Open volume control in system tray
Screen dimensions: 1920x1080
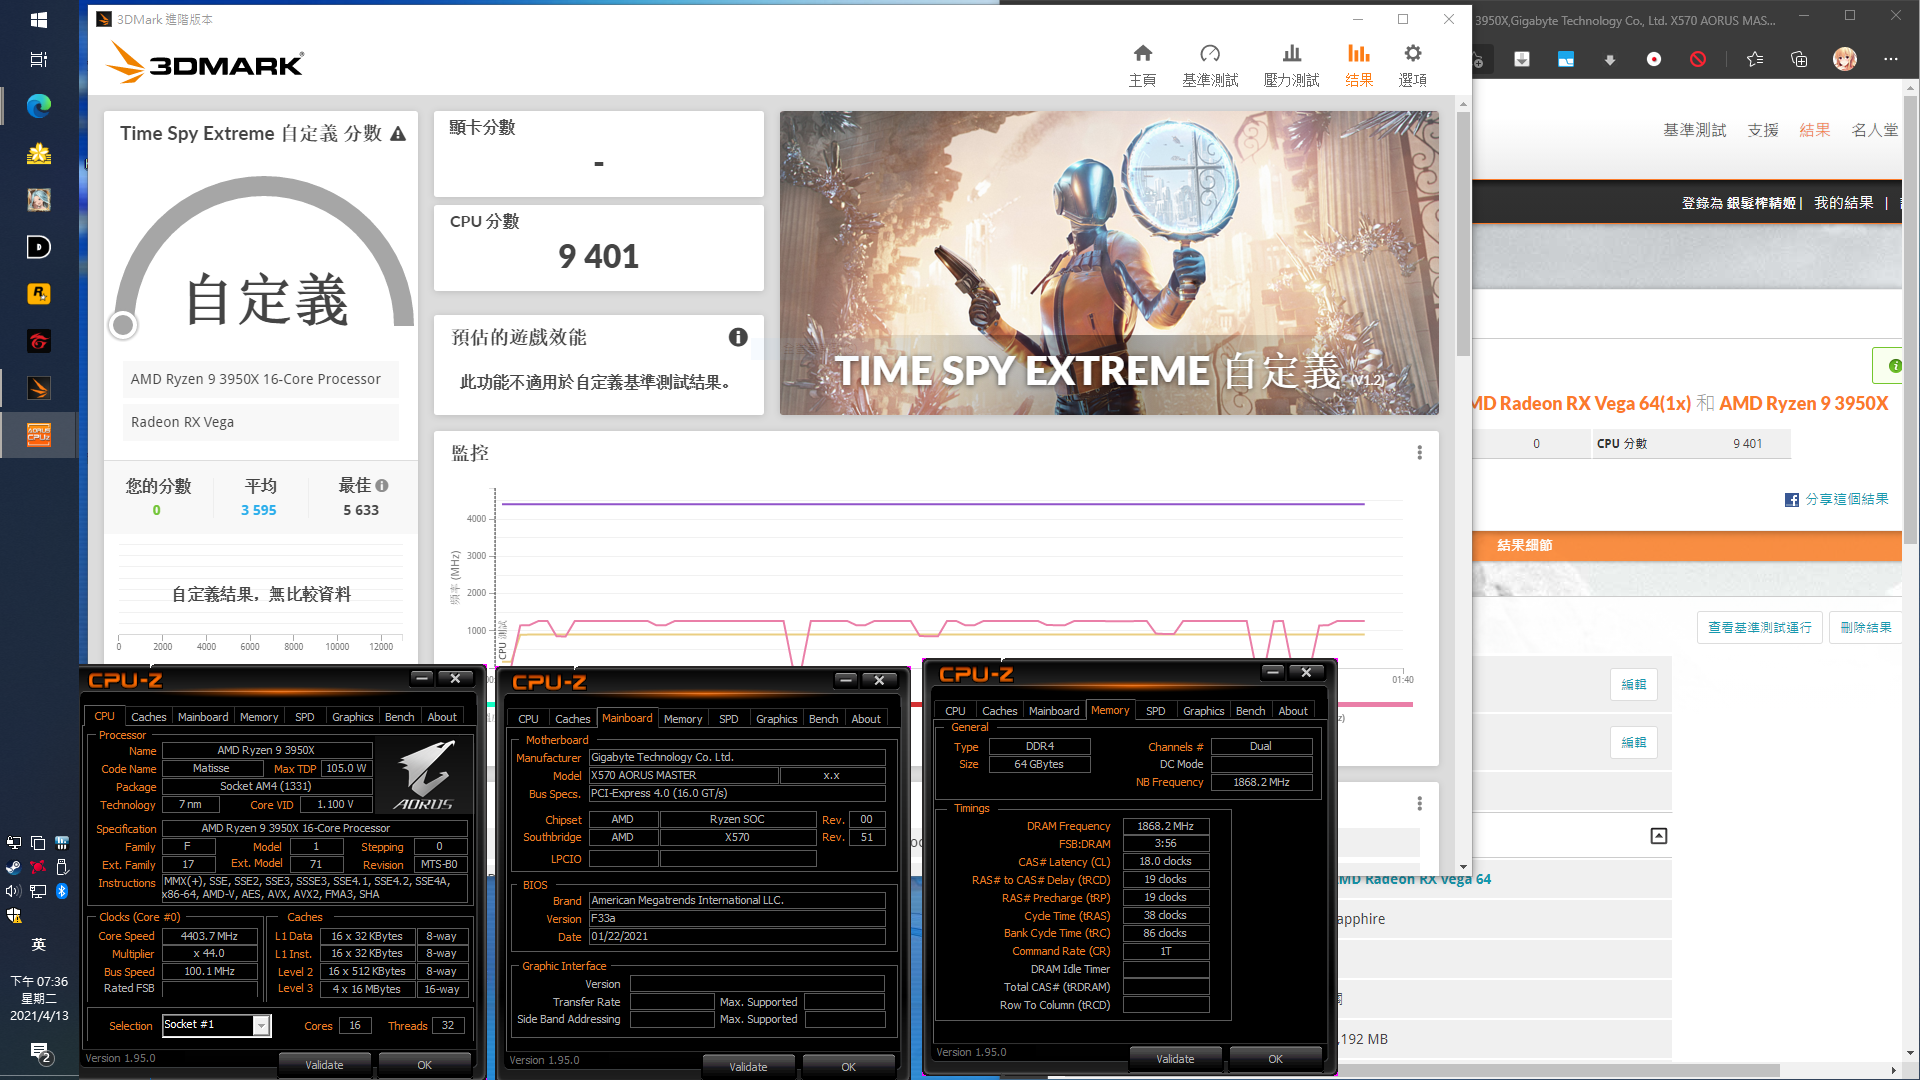click(14, 891)
